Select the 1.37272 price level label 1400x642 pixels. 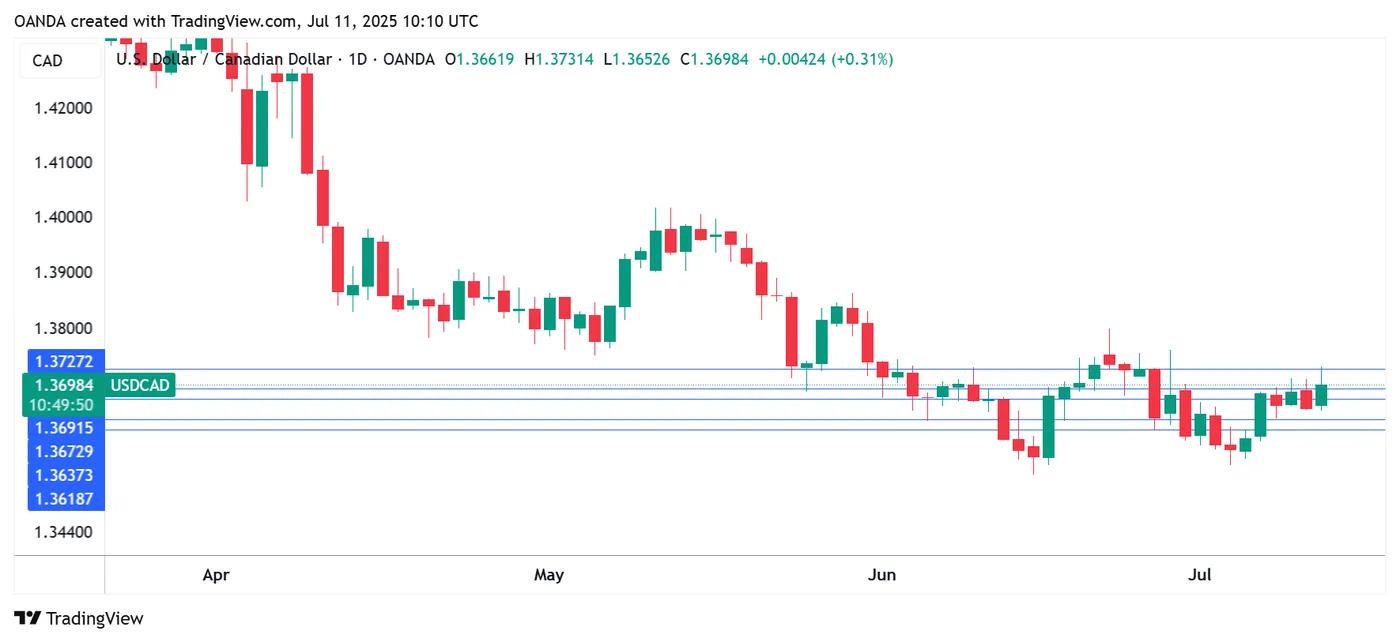point(63,360)
